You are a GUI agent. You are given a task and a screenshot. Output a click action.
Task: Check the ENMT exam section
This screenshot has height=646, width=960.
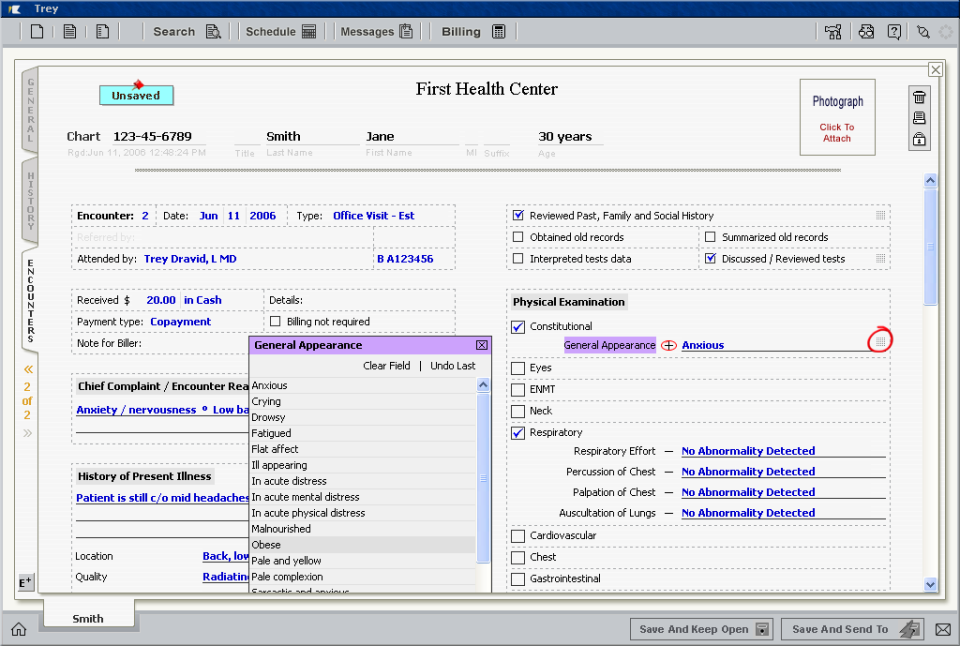518,389
